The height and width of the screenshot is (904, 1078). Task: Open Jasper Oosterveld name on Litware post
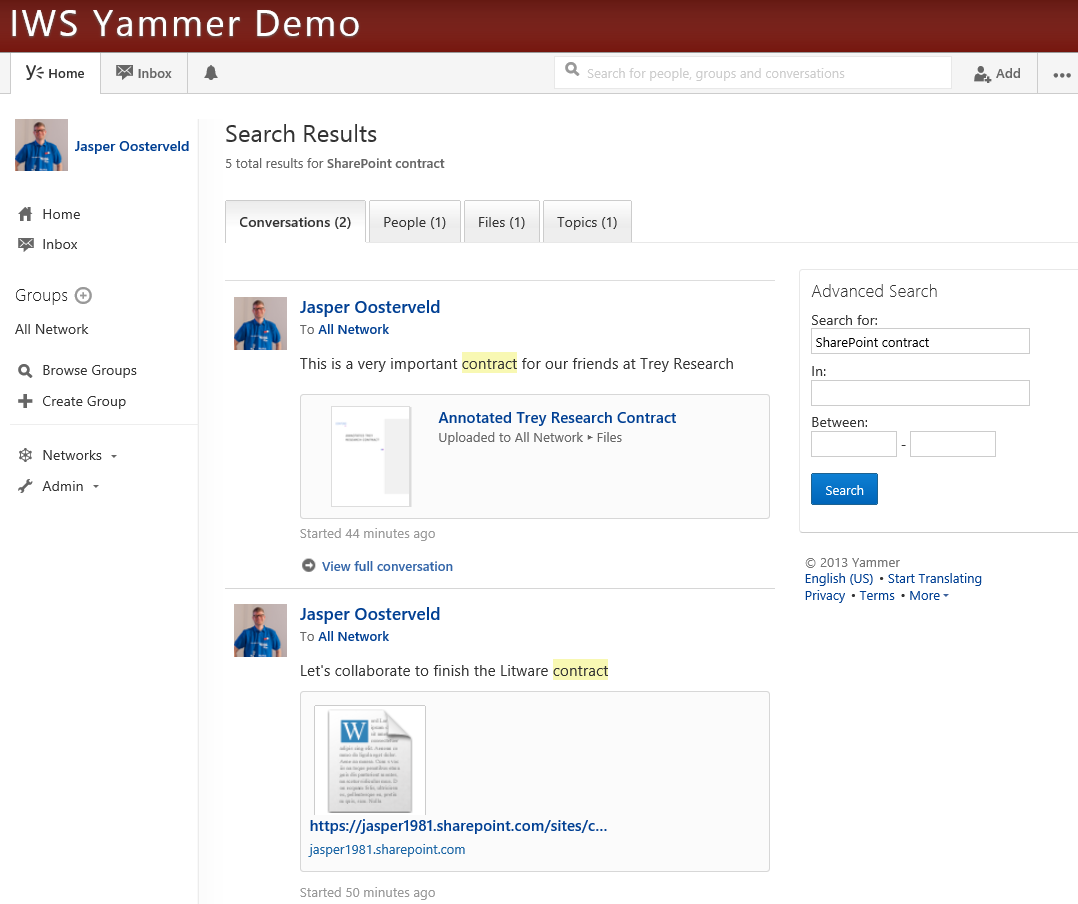point(370,615)
